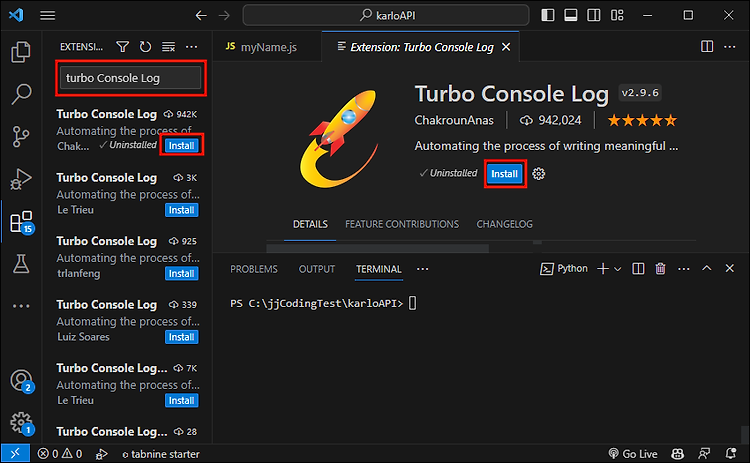Kill terminal with the trash icon

pyautogui.click(x=661, y=269)
